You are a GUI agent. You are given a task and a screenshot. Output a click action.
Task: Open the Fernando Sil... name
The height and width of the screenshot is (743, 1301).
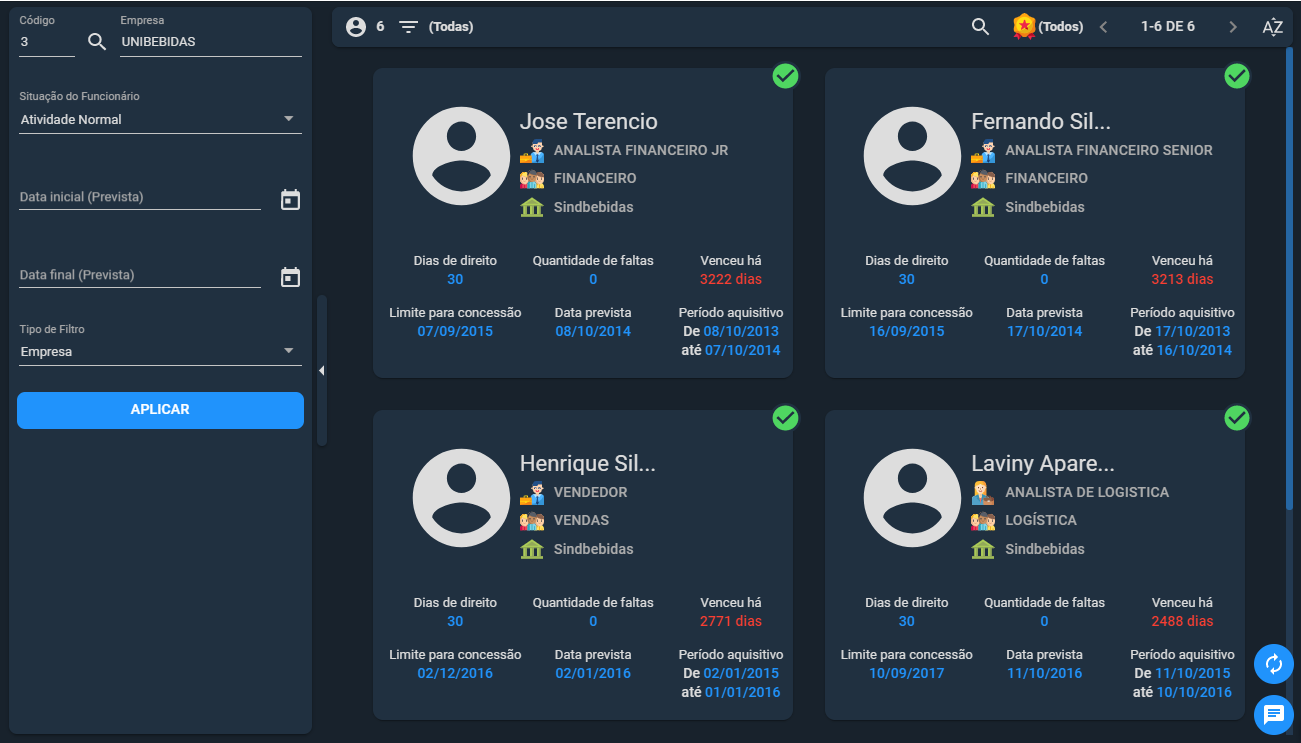[1041, 122]
